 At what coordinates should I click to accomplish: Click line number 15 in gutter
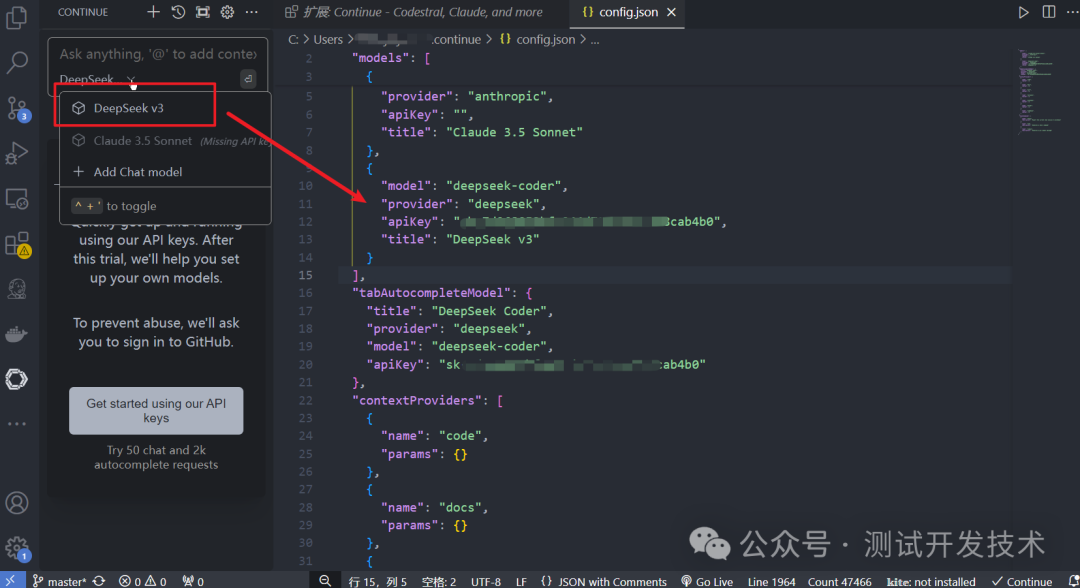tap(305, 275)
